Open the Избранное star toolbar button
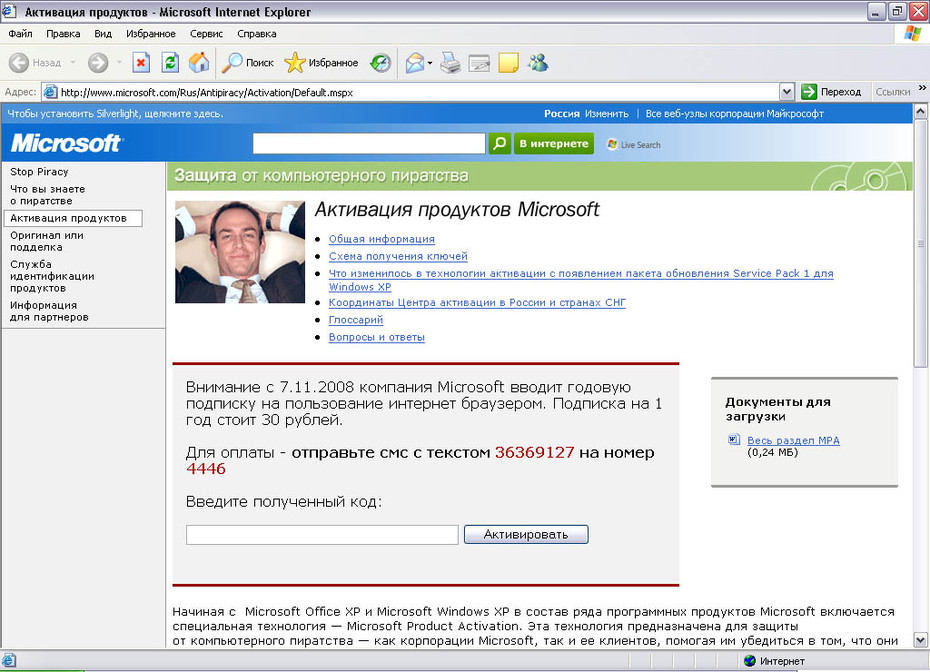 [x=321, y=62]
